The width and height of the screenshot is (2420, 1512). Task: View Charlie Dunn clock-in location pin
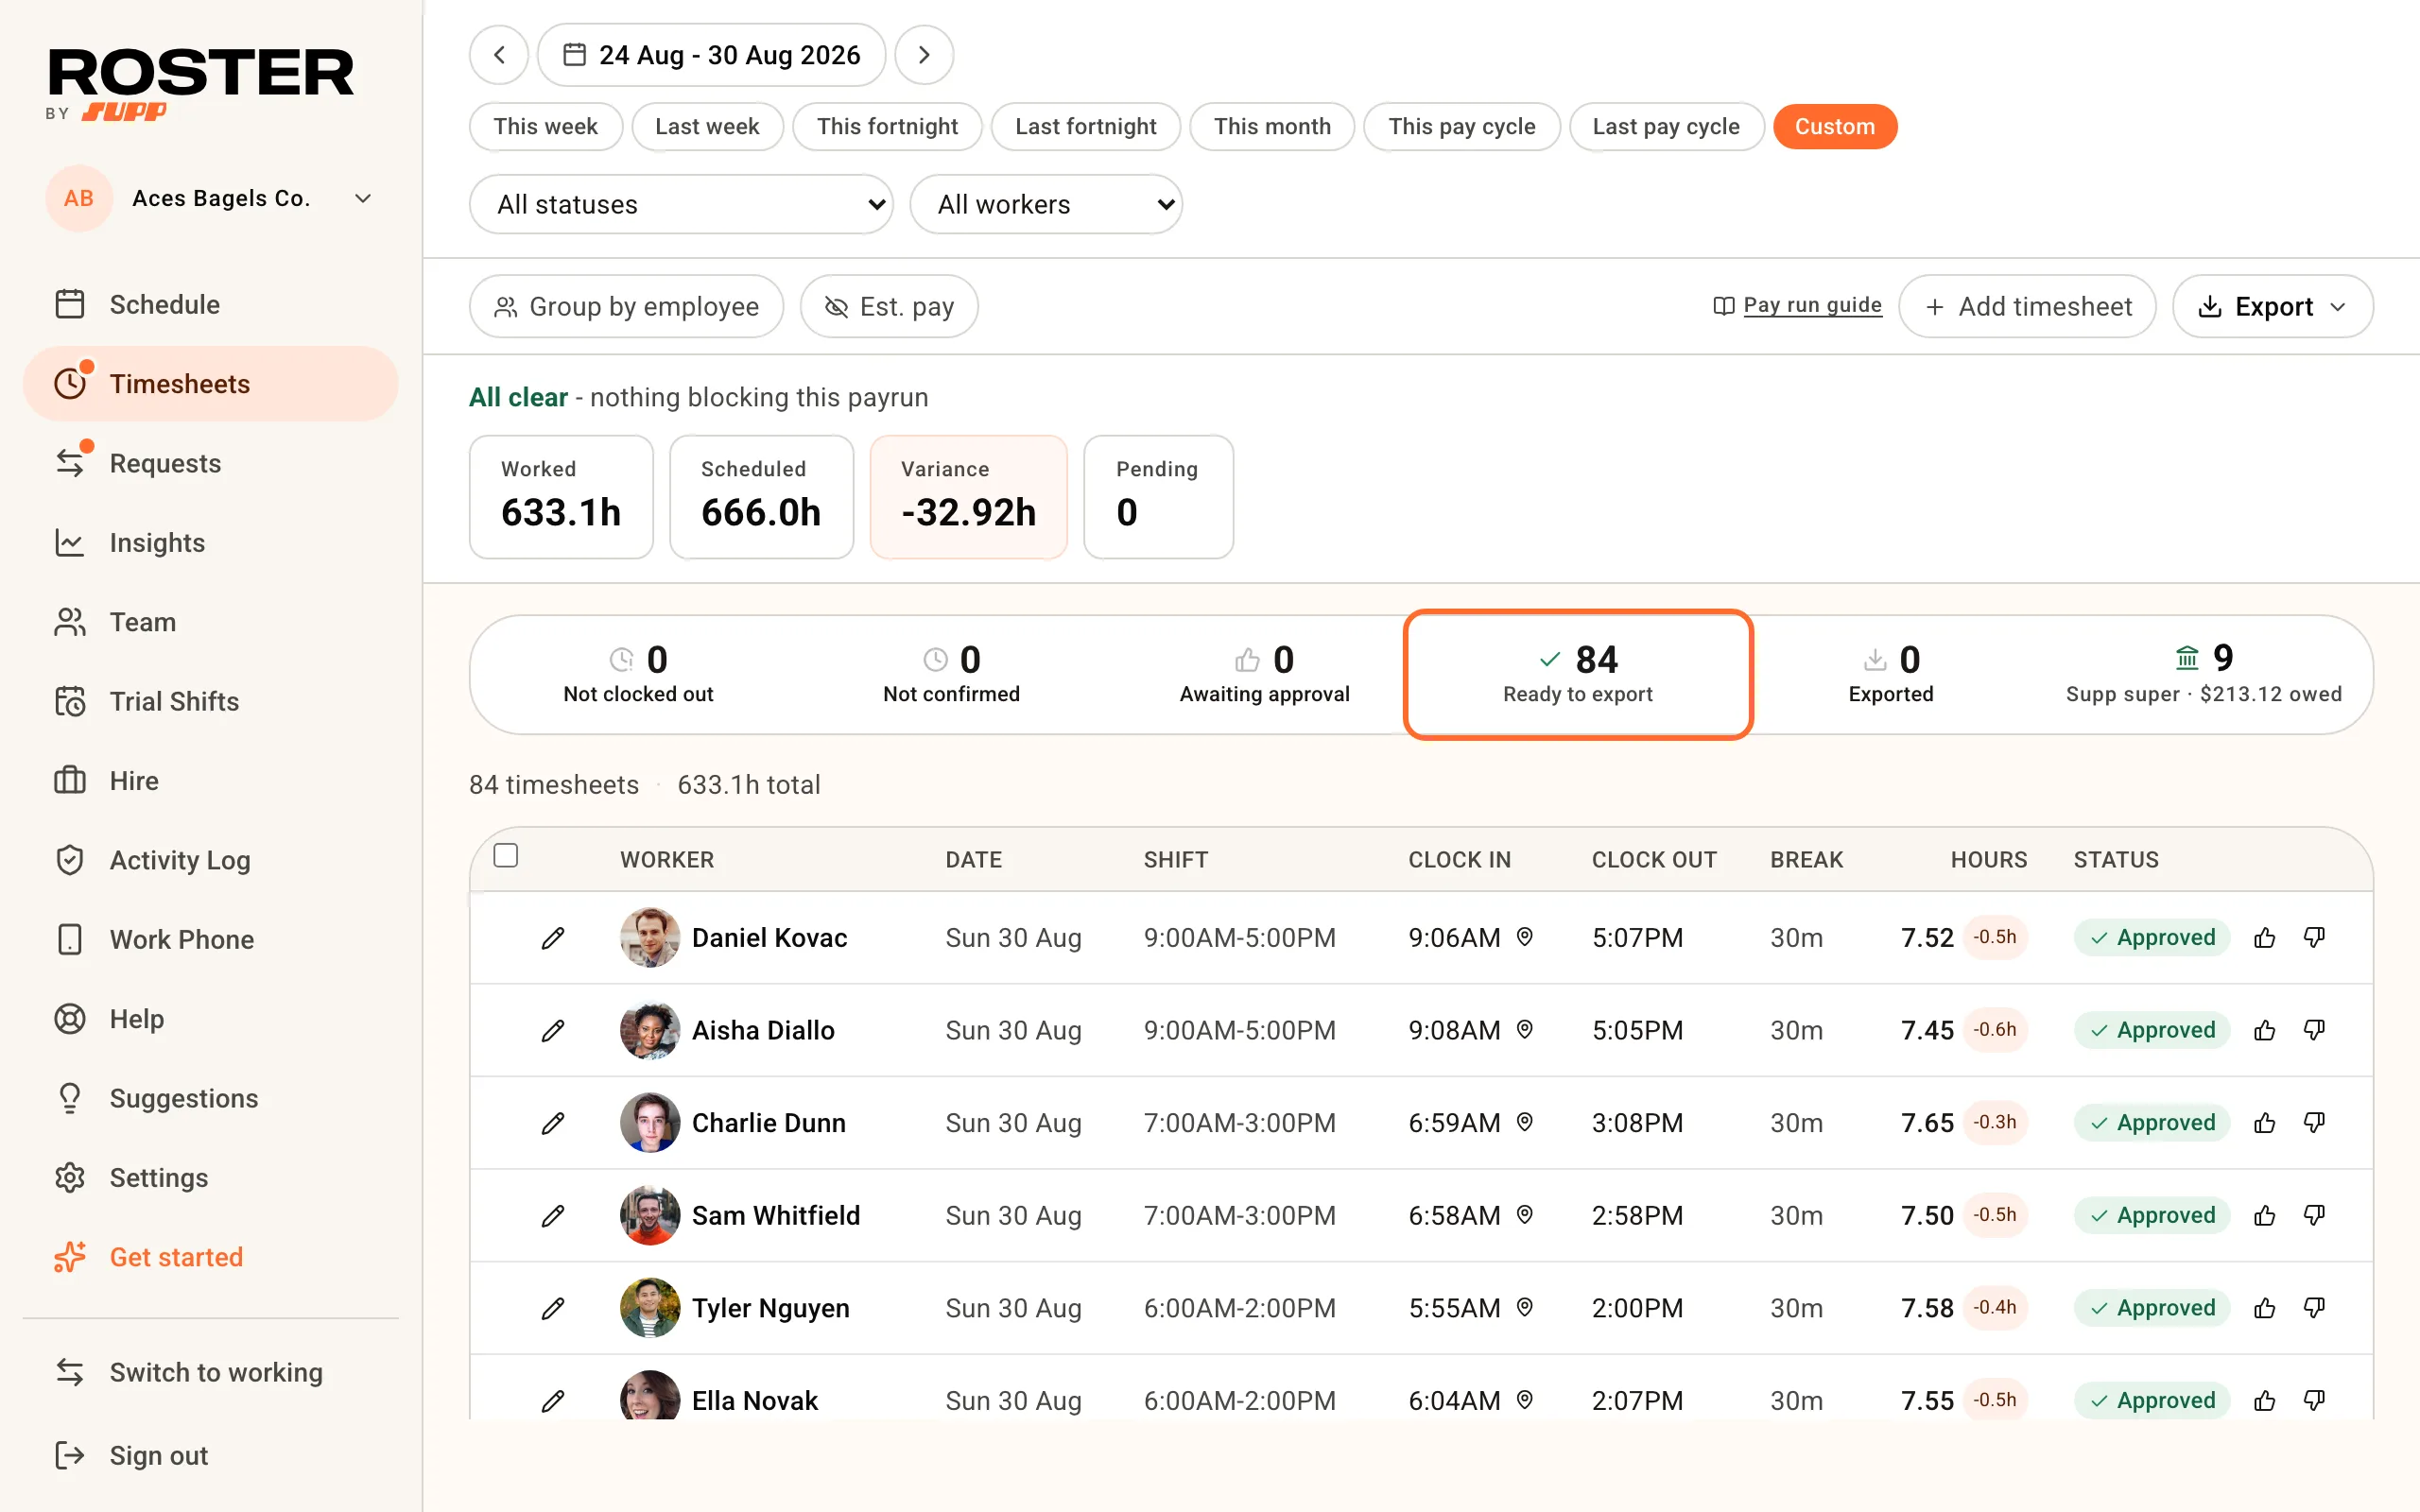(x=1525, y=1122)
